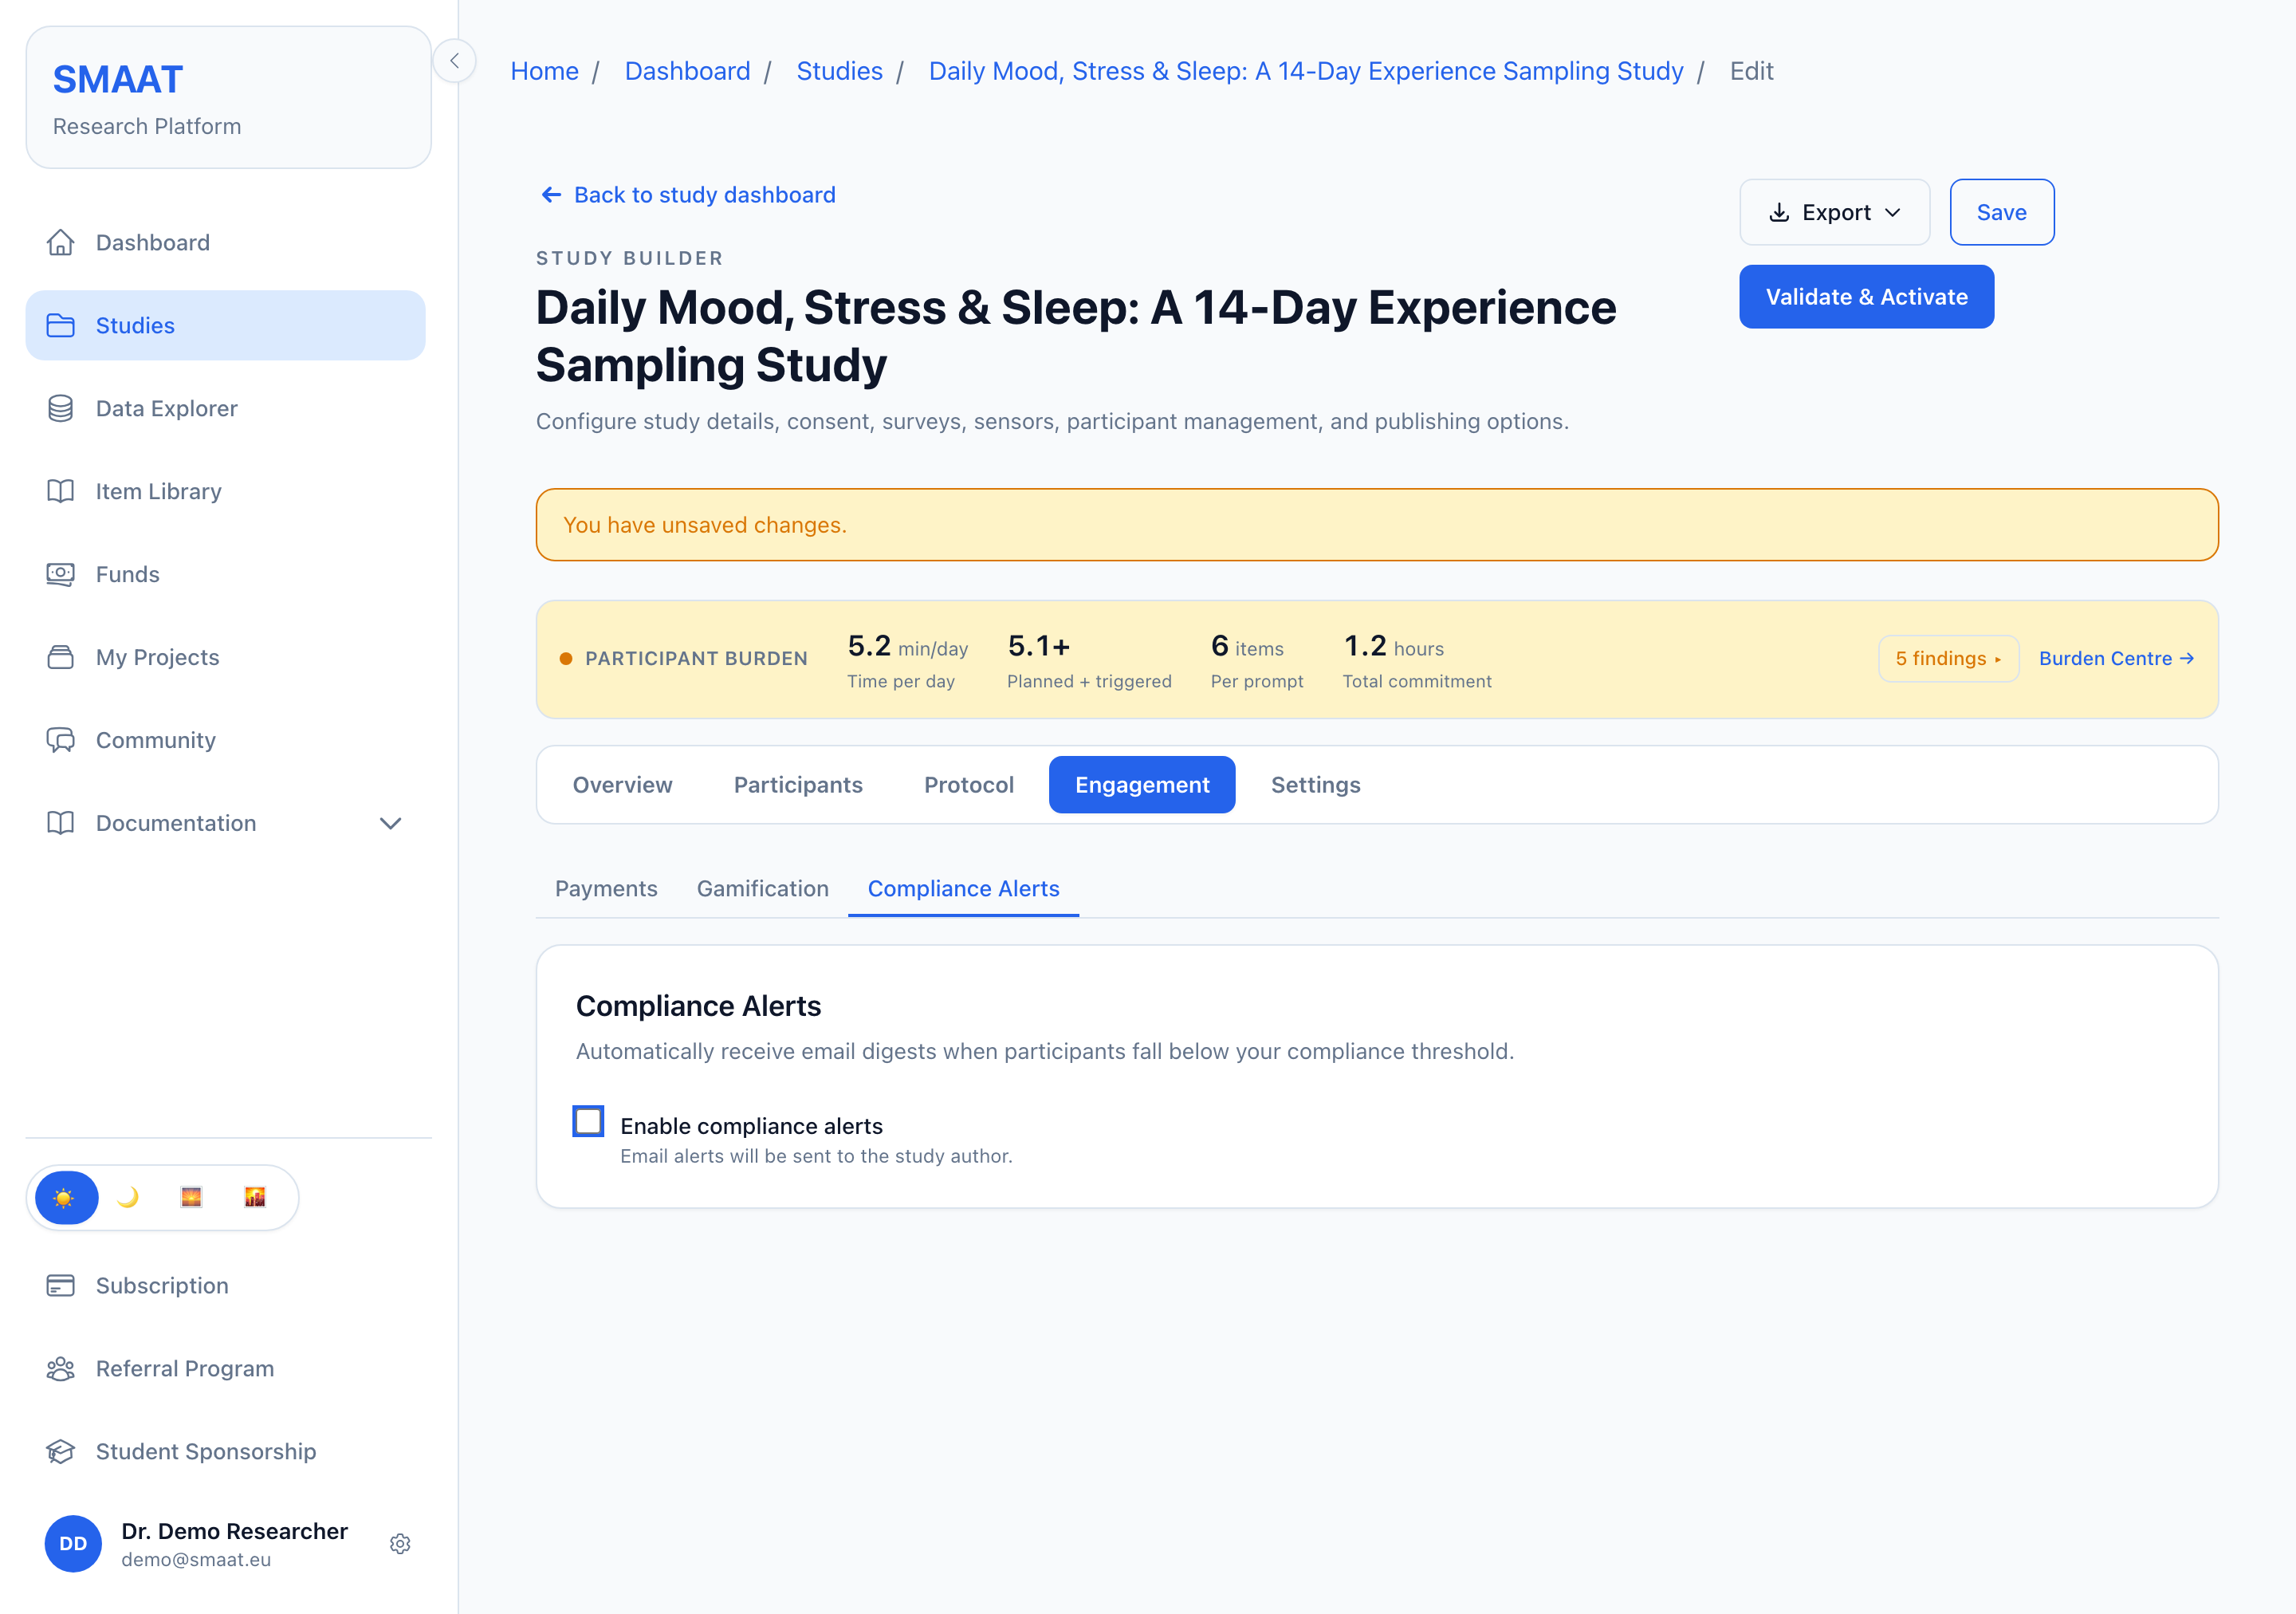The height and width of the screenshot is (1614, 2296).
Task: Select the Engagement tab
Action: pos(1142,785)
